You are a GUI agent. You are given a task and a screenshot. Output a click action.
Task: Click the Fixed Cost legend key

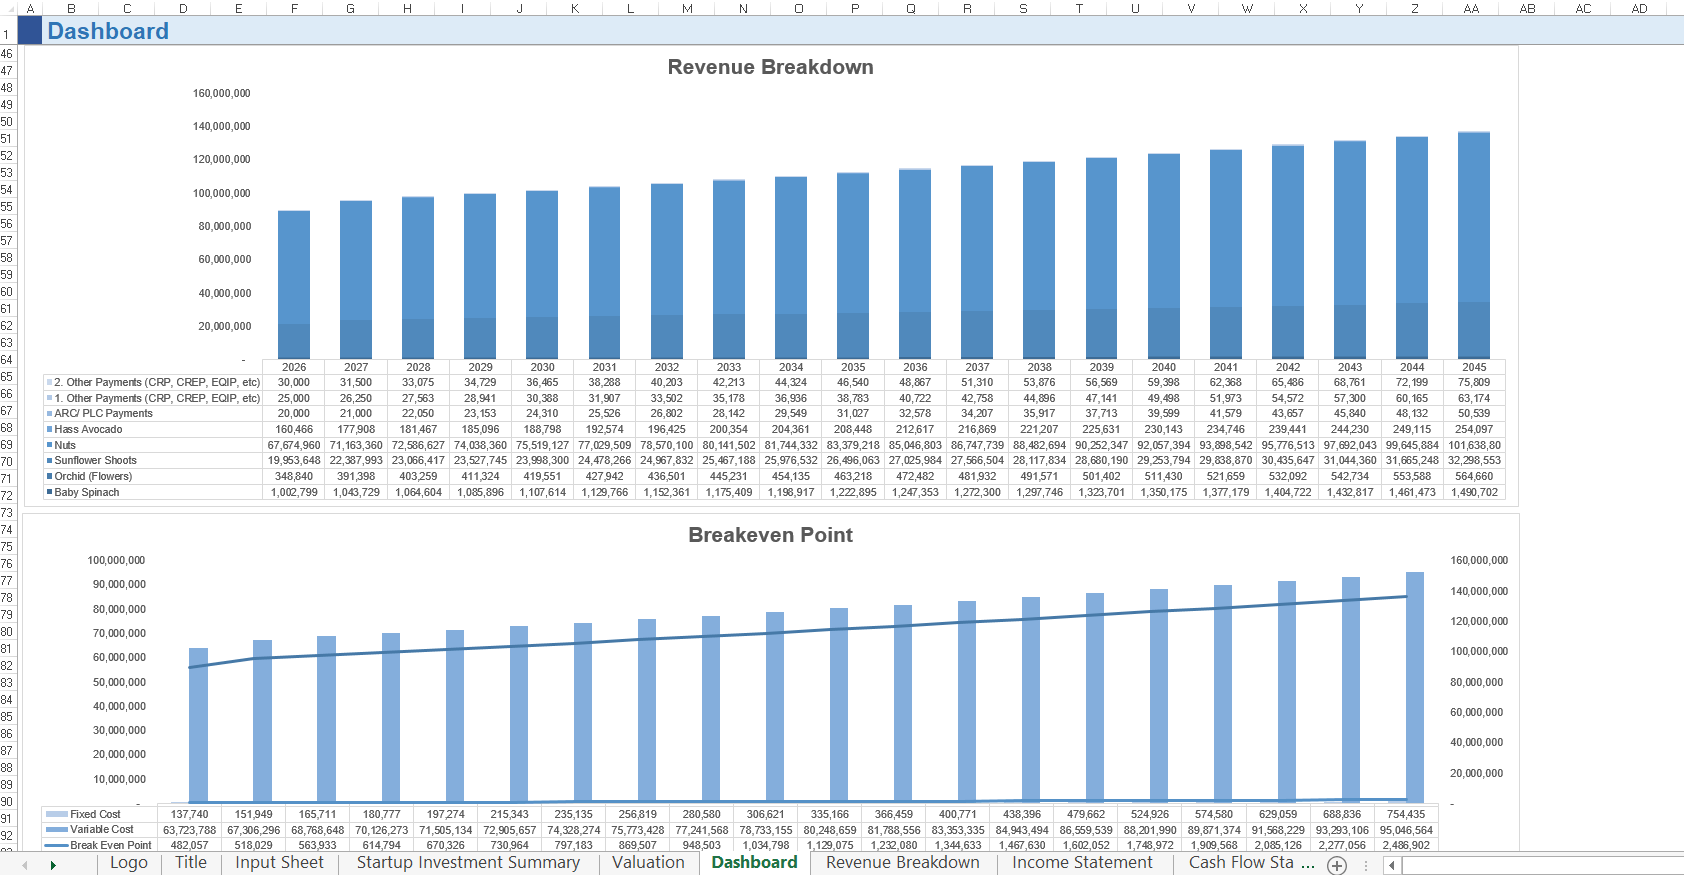pos(57,814)
